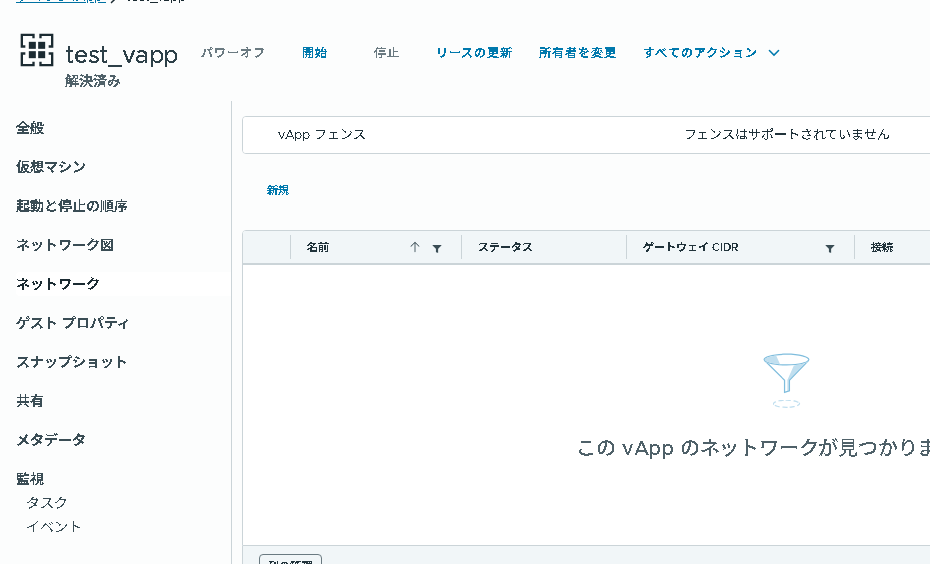The width and height of the screenshot is (930, 564).
Task: Click 所有者を変更 action
Action: click(577, 53)
